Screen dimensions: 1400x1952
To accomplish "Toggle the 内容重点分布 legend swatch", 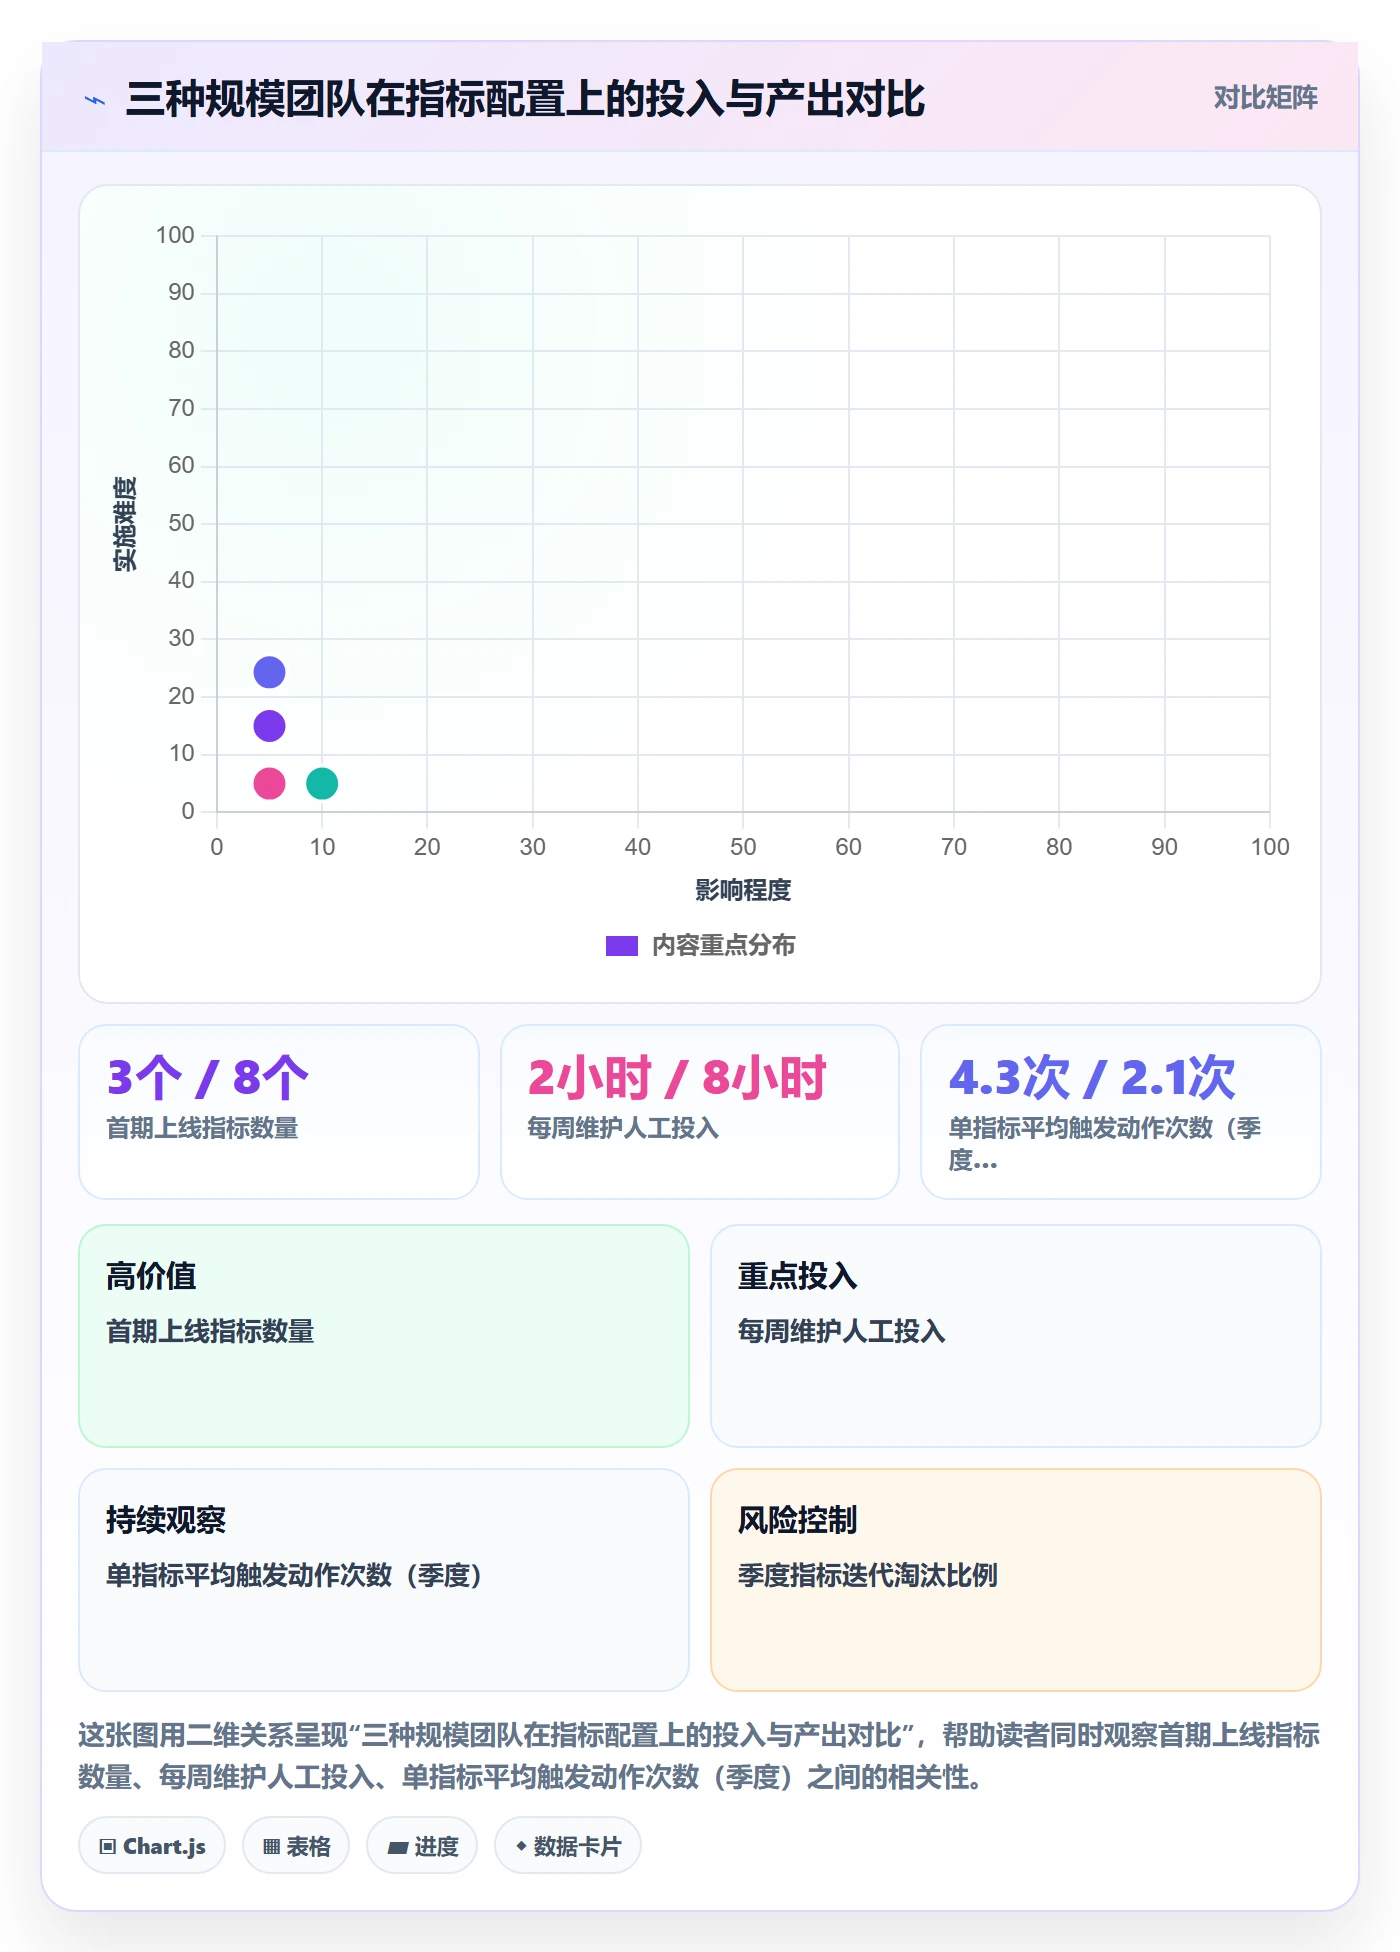I will coord(622,946).
